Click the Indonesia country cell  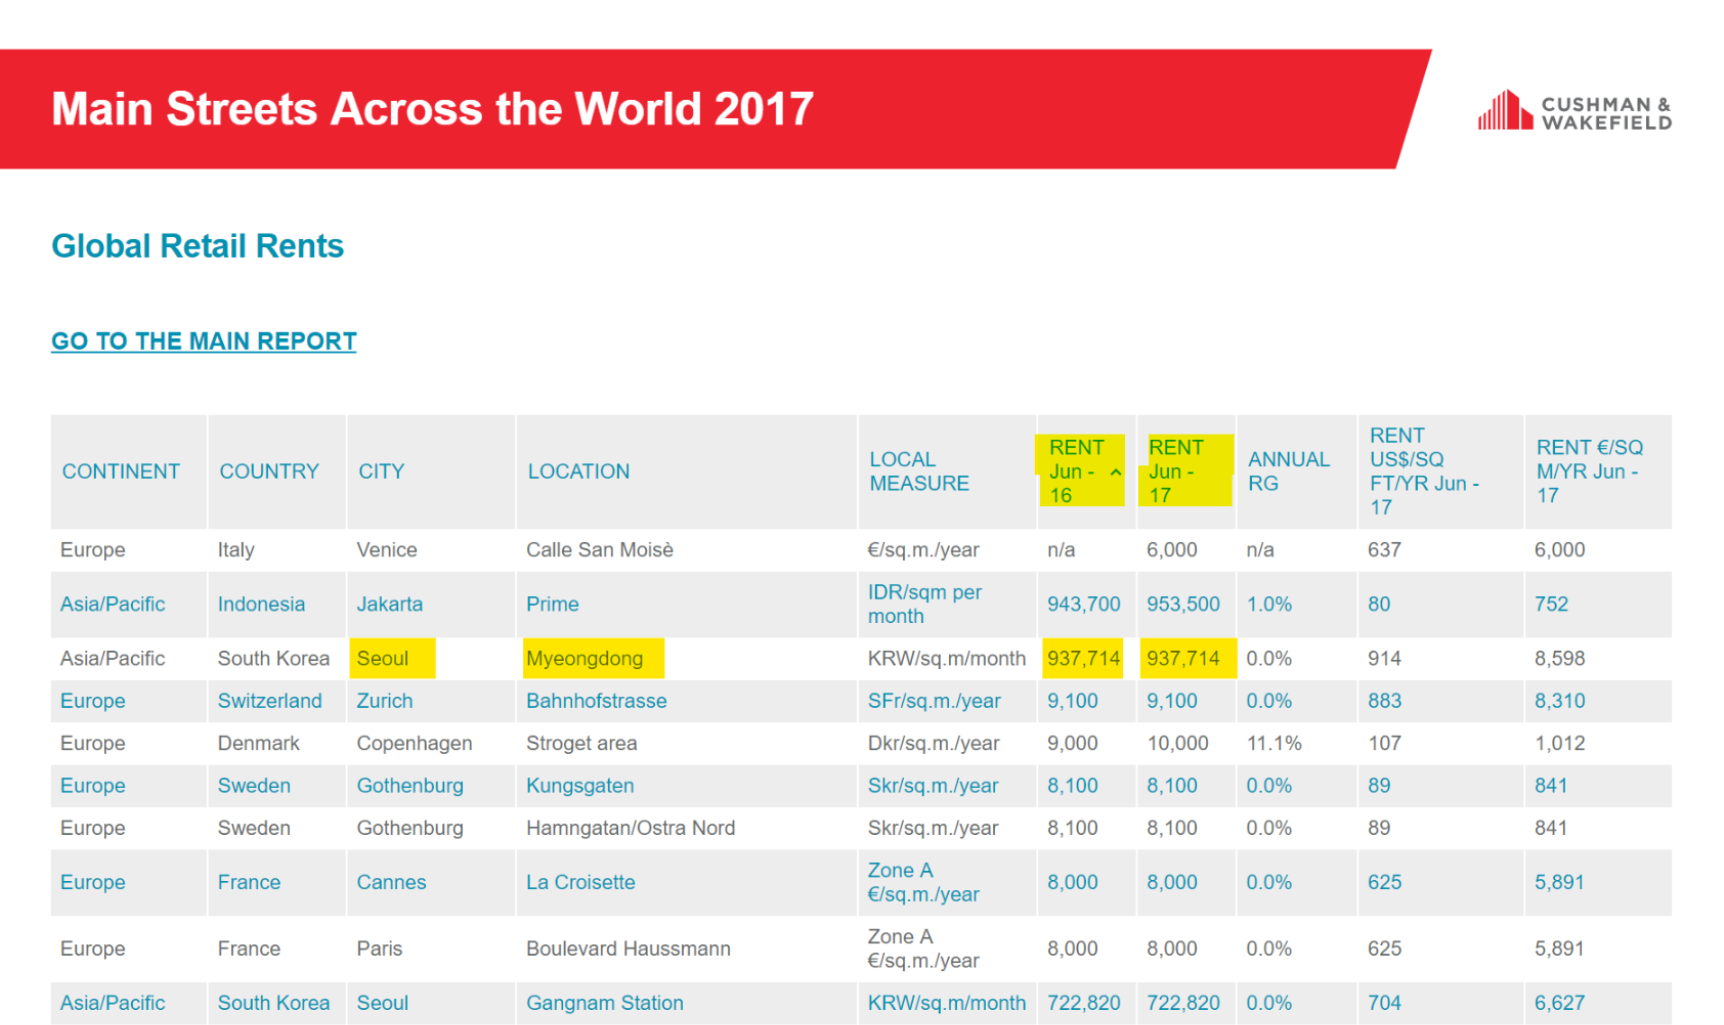tap(261, 604)
